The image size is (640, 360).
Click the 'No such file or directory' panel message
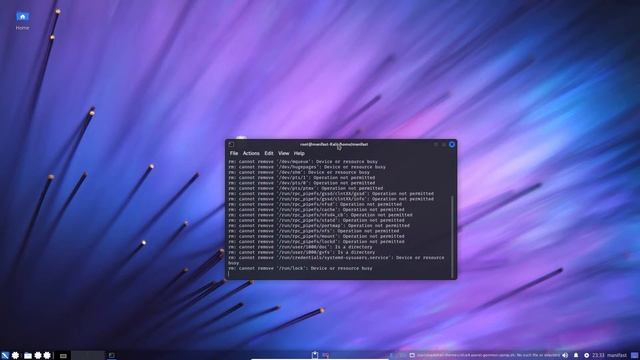tap(488, 356)
